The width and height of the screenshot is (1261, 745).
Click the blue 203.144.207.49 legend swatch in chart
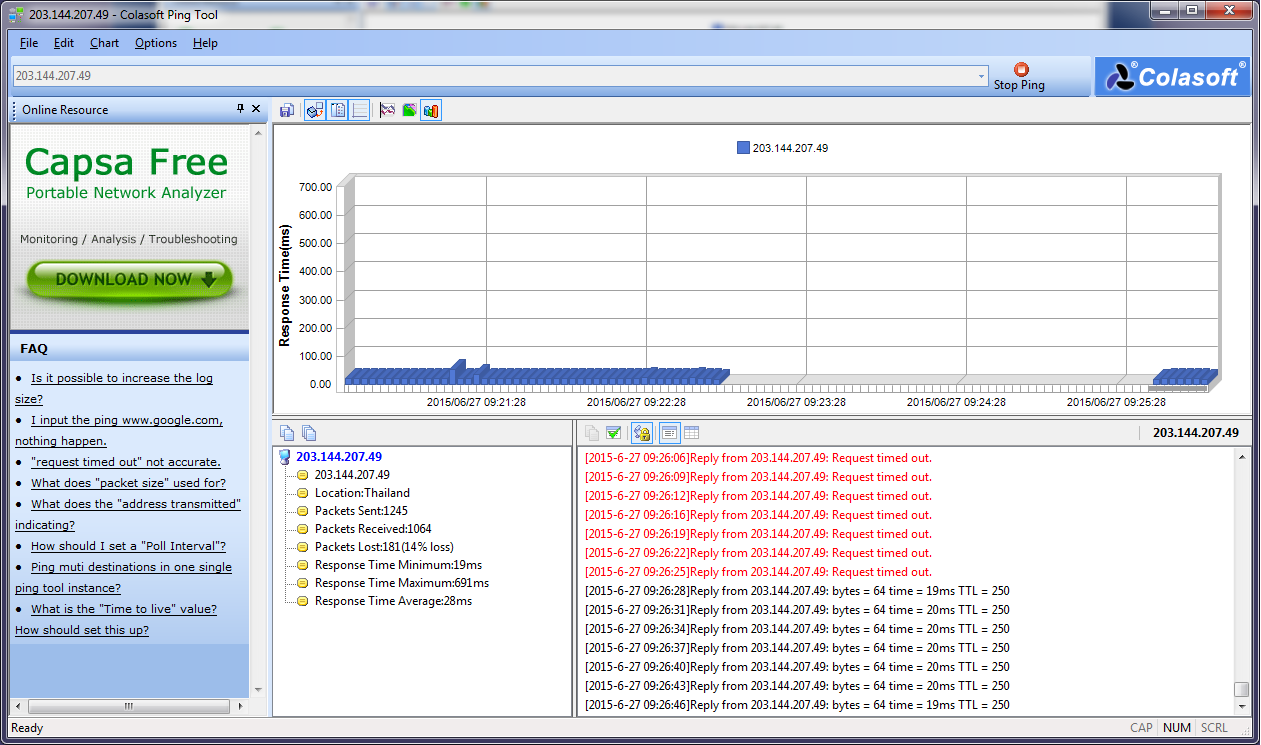(743, 148)
